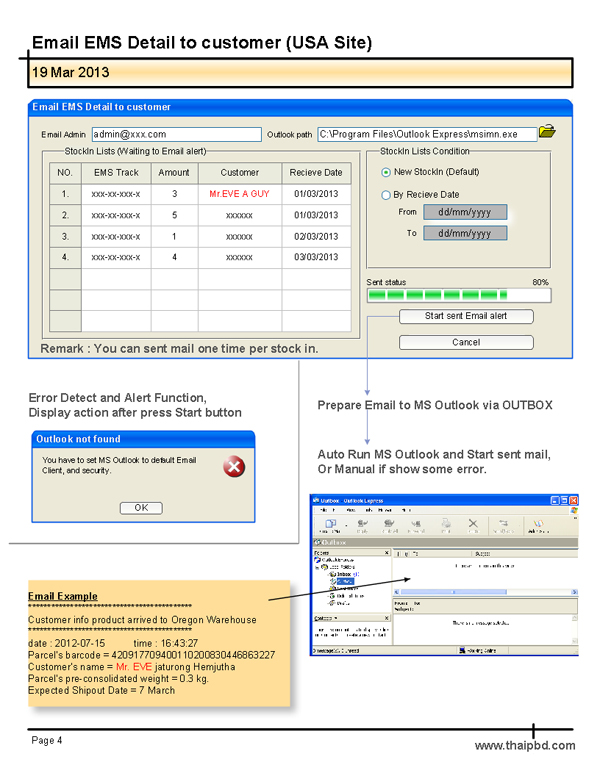Click row number 4. cell
The image size is (600, 776).
[65, 257]
